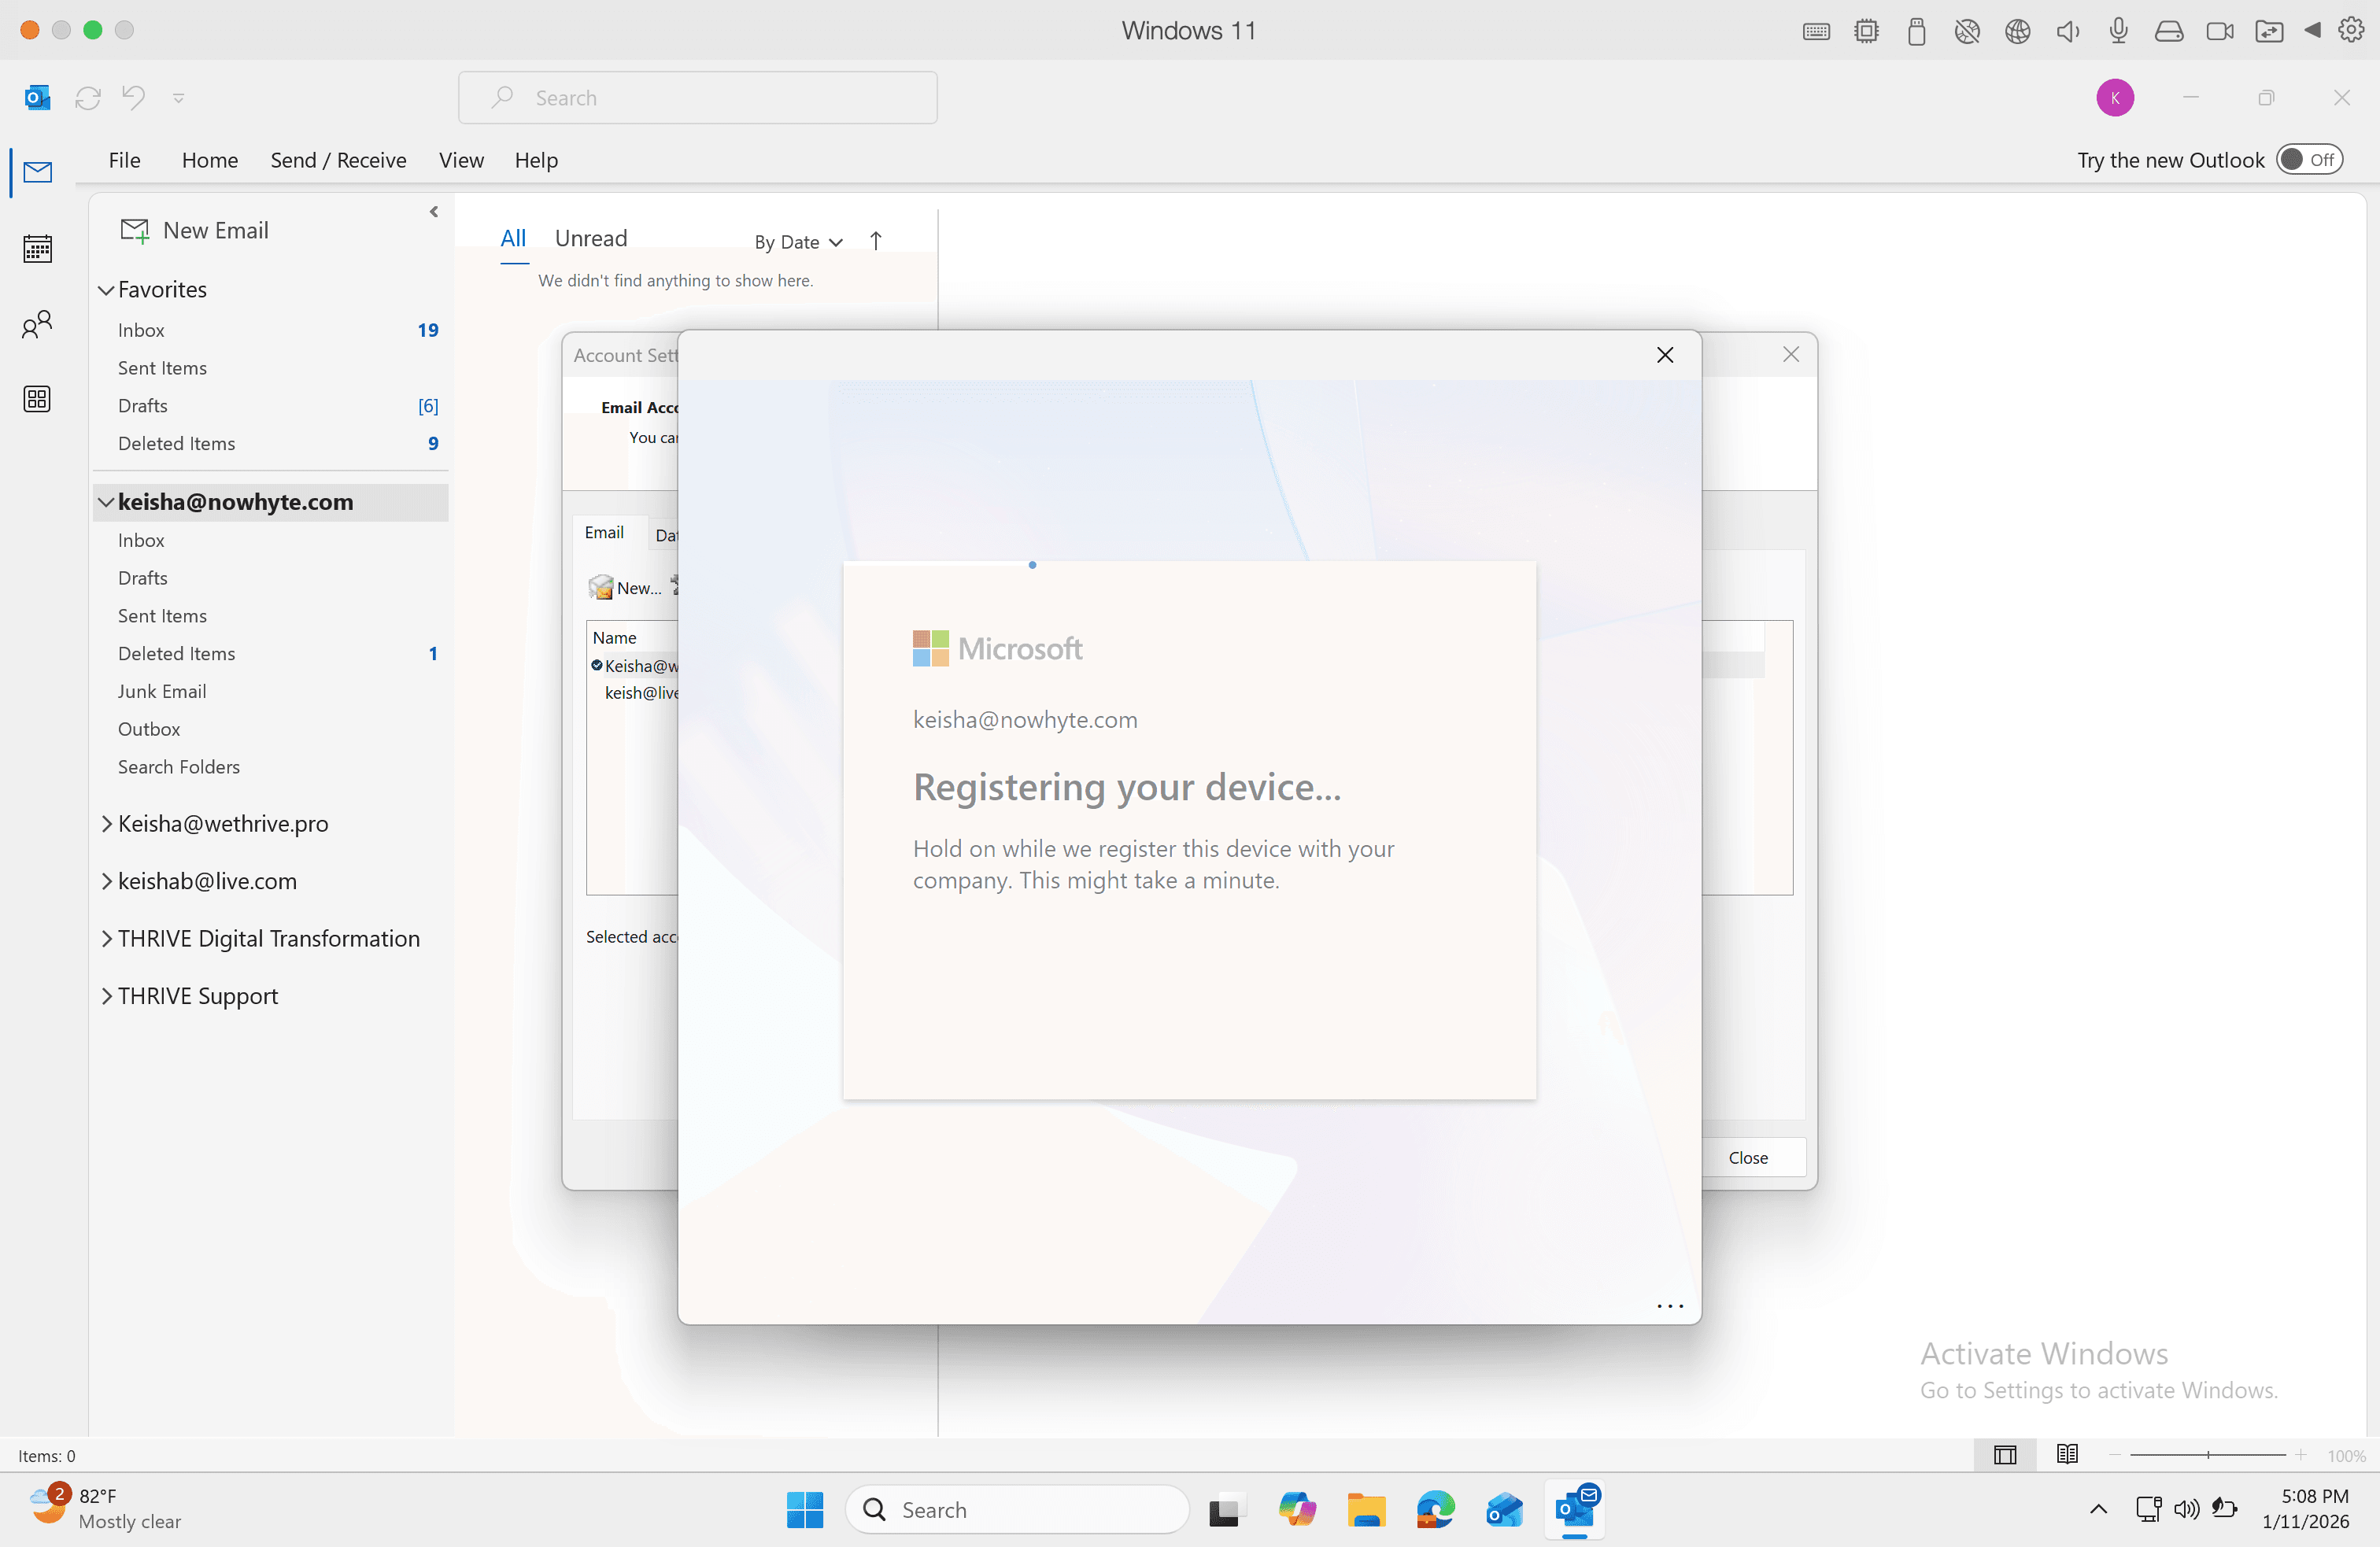
Task: Open the View ribbon tab
Action: (461, 160)
